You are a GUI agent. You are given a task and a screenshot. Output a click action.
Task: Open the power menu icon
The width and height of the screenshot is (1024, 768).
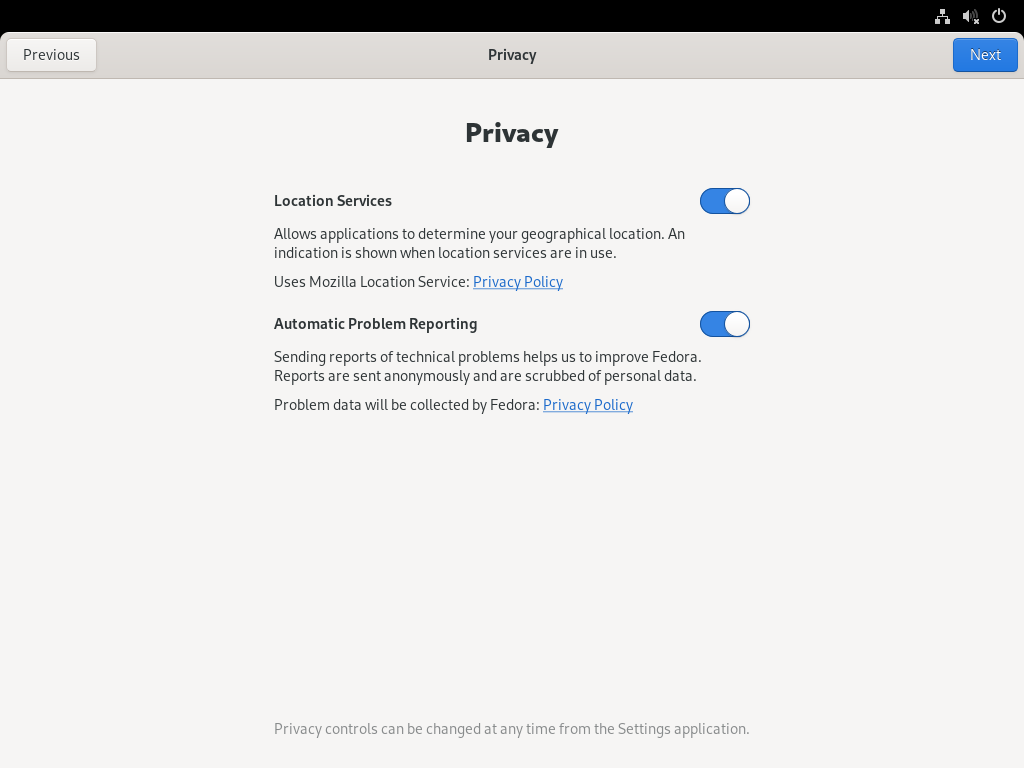(x=998, y=16)
